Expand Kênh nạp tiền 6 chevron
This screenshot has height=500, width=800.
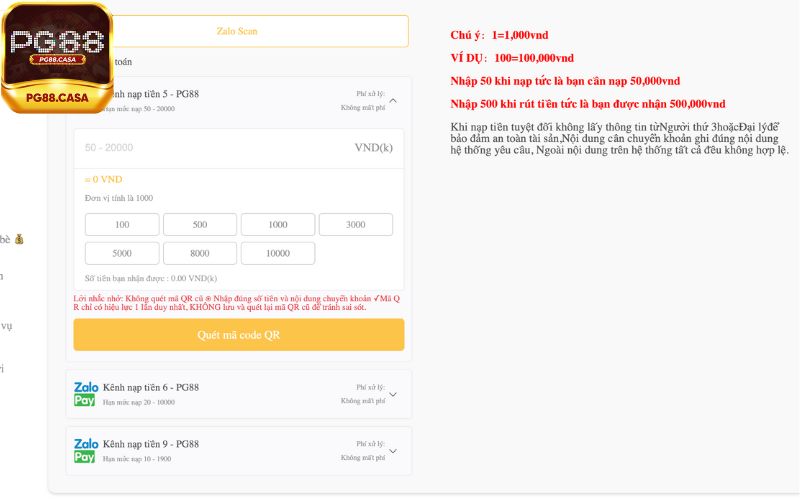[x=393, y=394]
